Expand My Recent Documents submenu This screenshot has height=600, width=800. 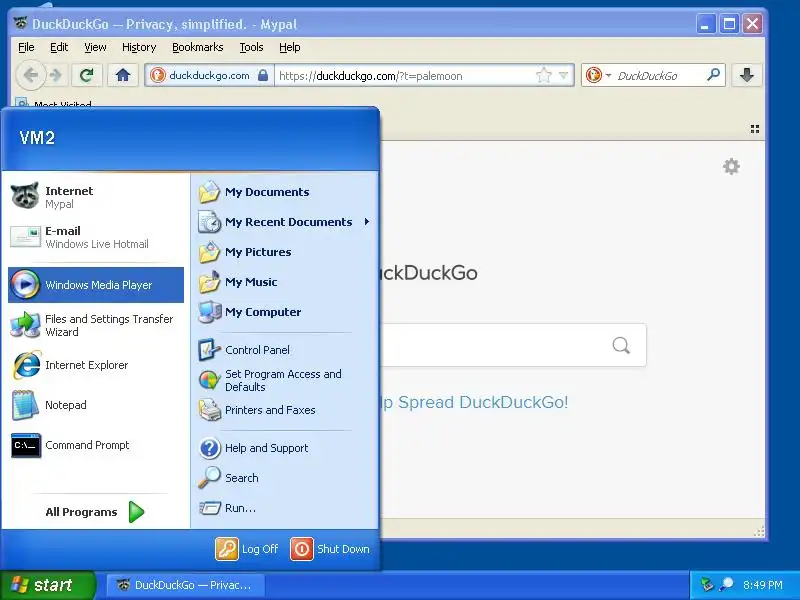[x=285, y=222]
